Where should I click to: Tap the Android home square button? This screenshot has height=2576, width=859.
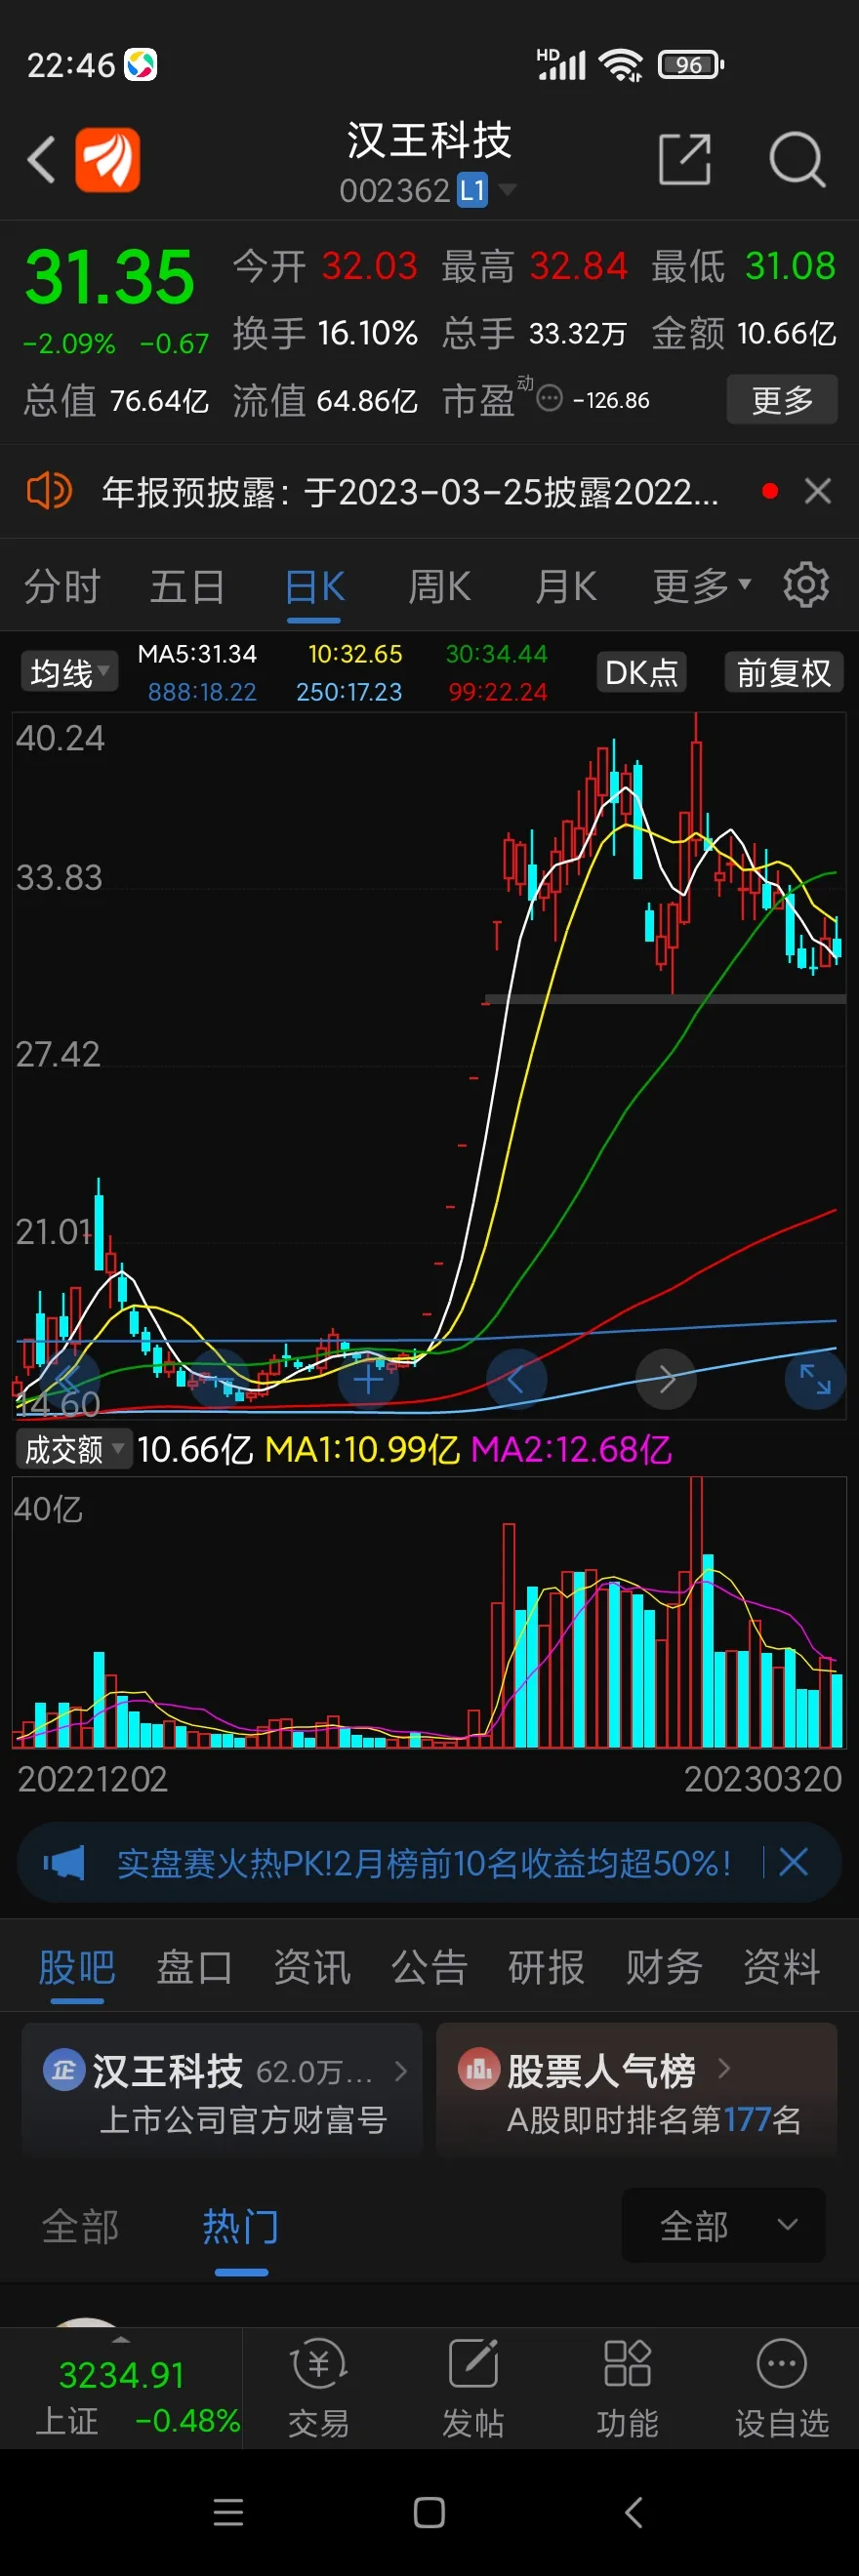point(429,2512)
